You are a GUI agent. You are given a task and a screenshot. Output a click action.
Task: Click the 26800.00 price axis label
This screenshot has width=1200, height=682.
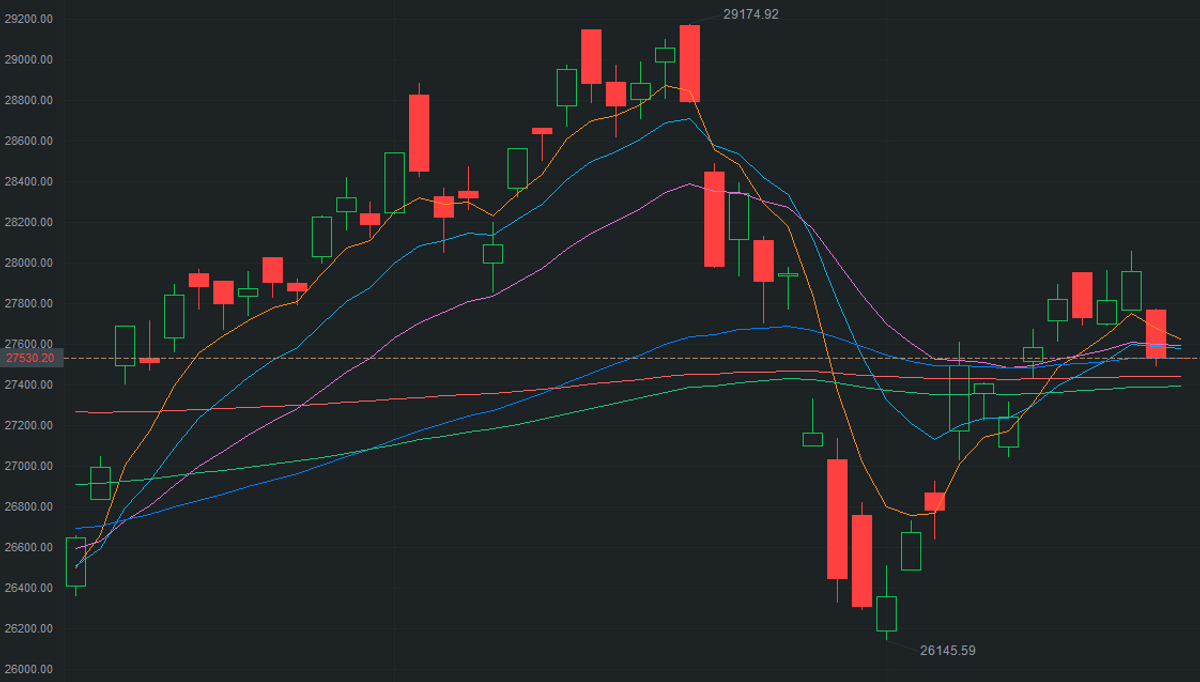point(31,507)
